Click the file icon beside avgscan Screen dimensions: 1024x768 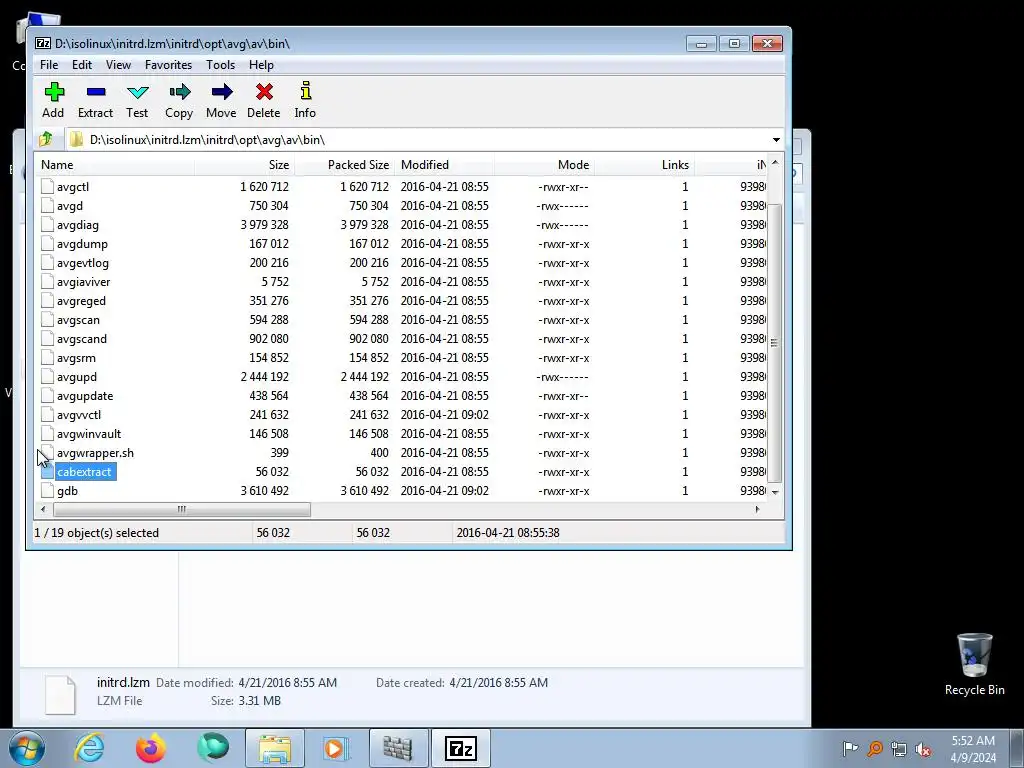(47, 319)
